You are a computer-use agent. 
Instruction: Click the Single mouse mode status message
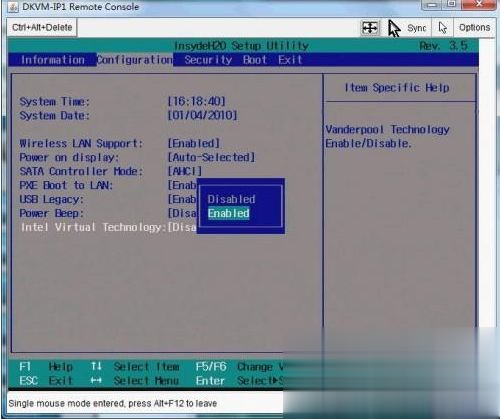[113, 403]
